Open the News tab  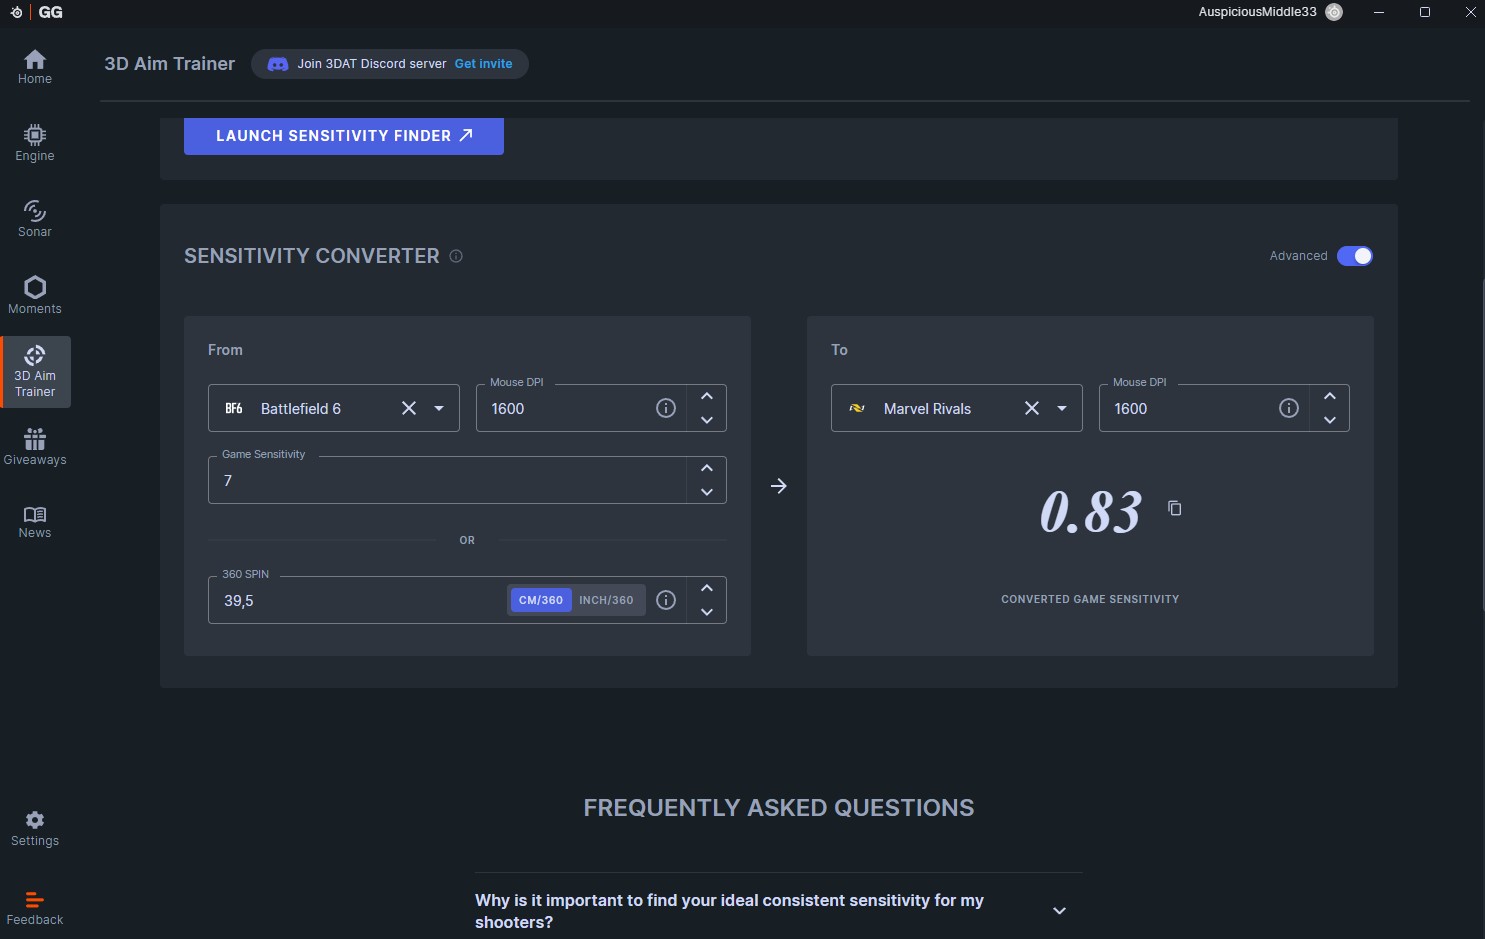[x=35, y=521]
